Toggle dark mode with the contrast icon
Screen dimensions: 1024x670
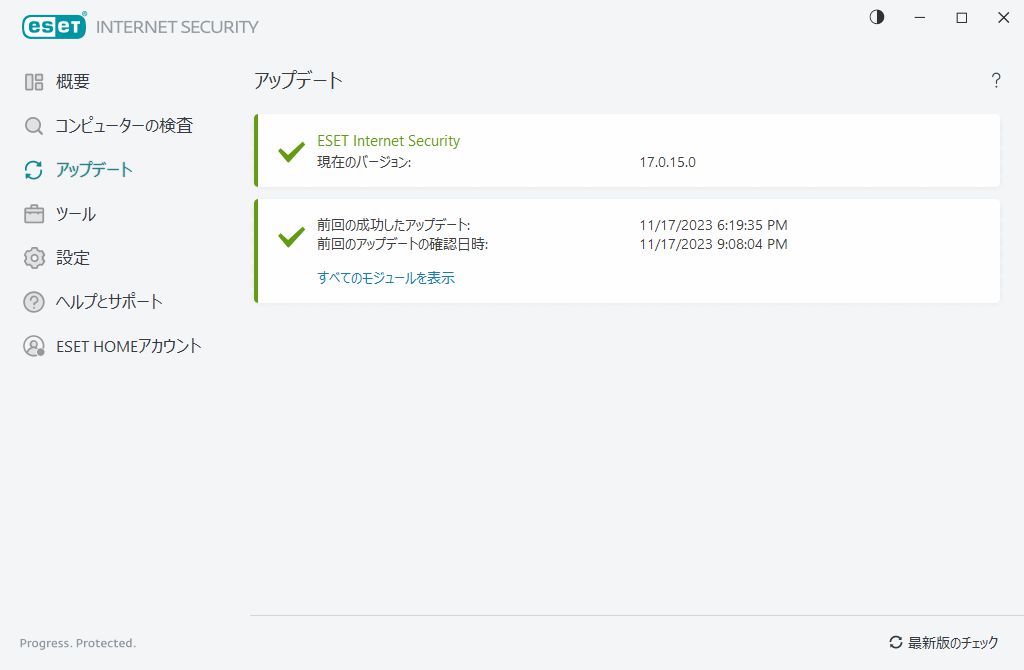click(876, 17)
